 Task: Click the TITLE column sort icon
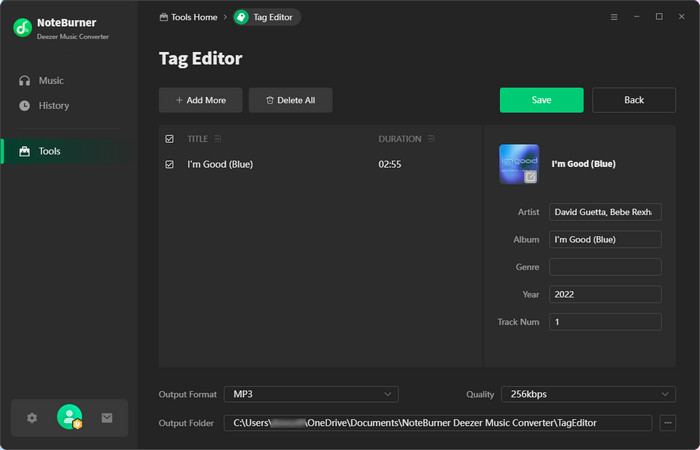point(217,139)
